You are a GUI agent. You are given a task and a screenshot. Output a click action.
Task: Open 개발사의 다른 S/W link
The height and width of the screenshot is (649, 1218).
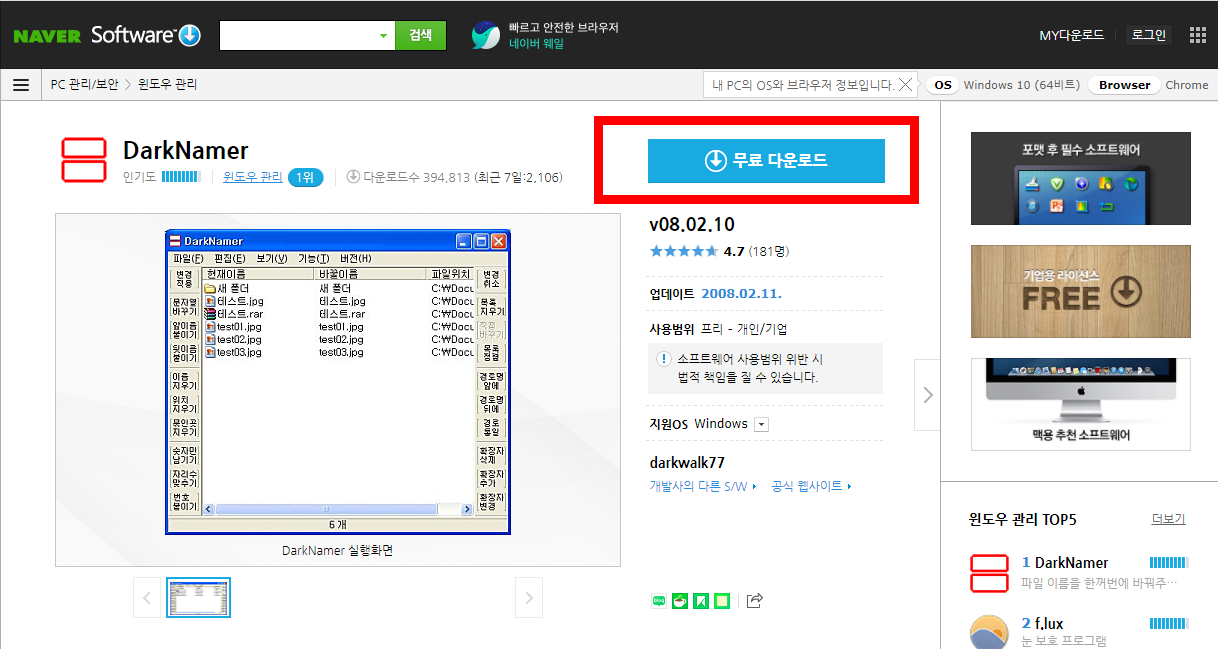701,486
